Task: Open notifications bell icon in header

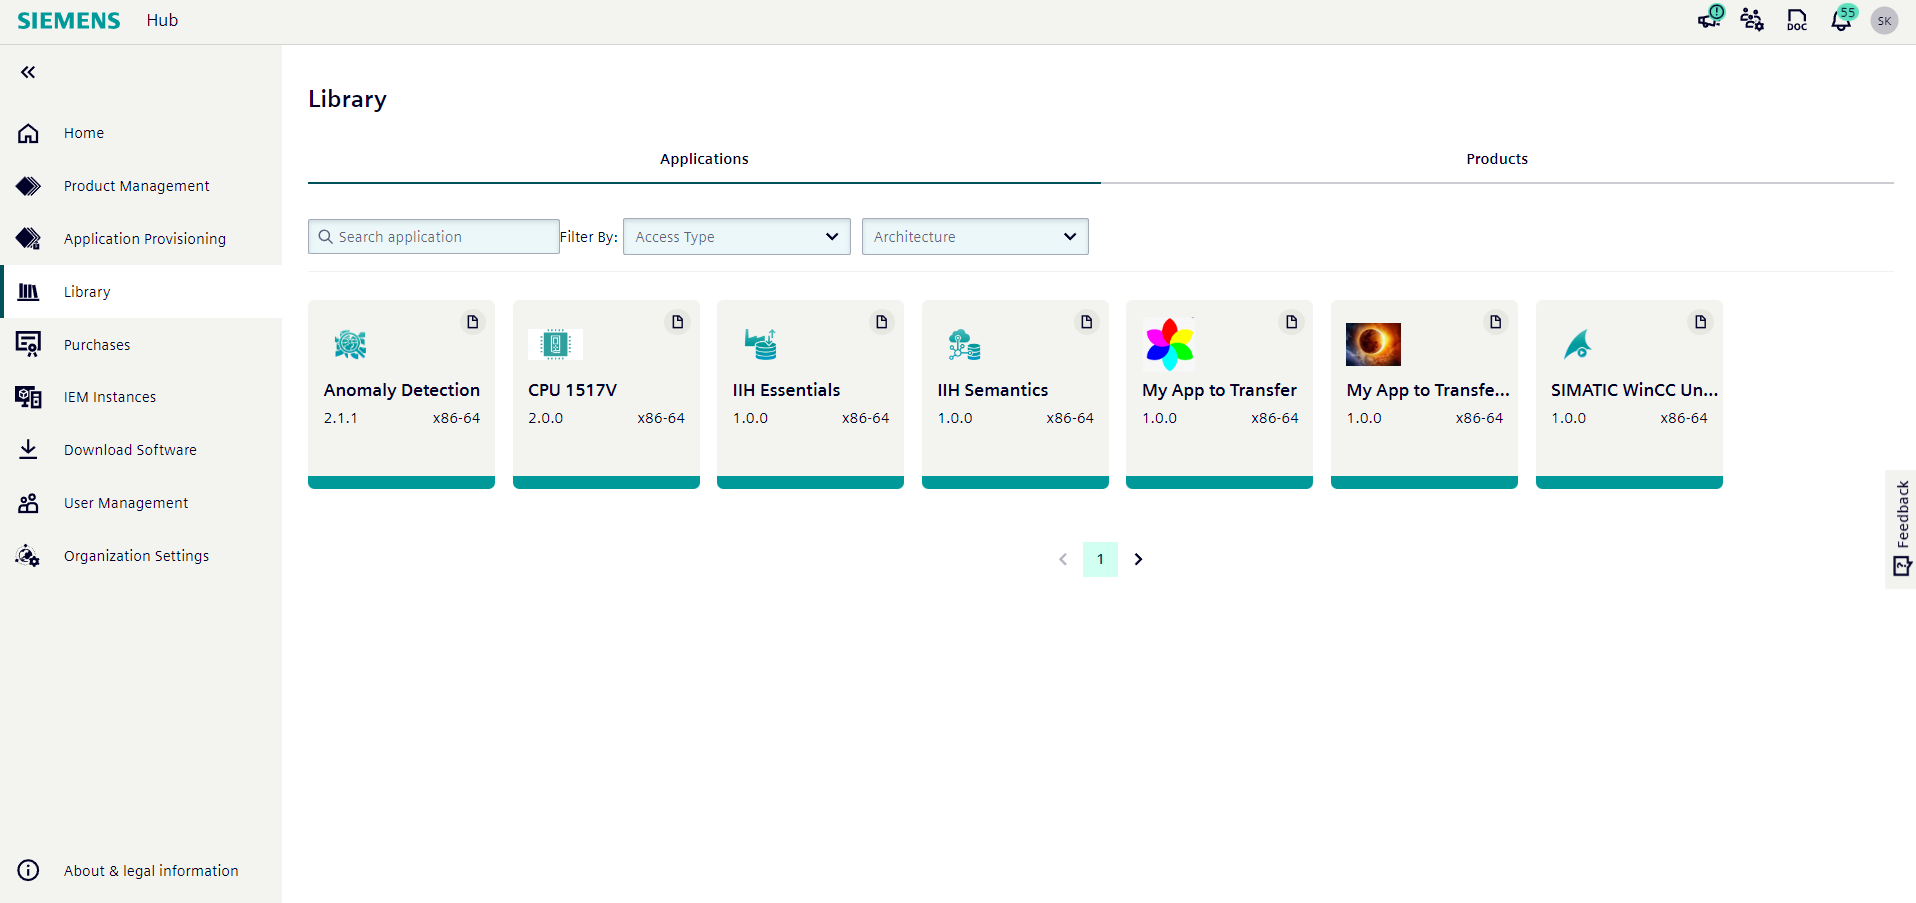Action: pyautogui.click(x=1841, y=20)
